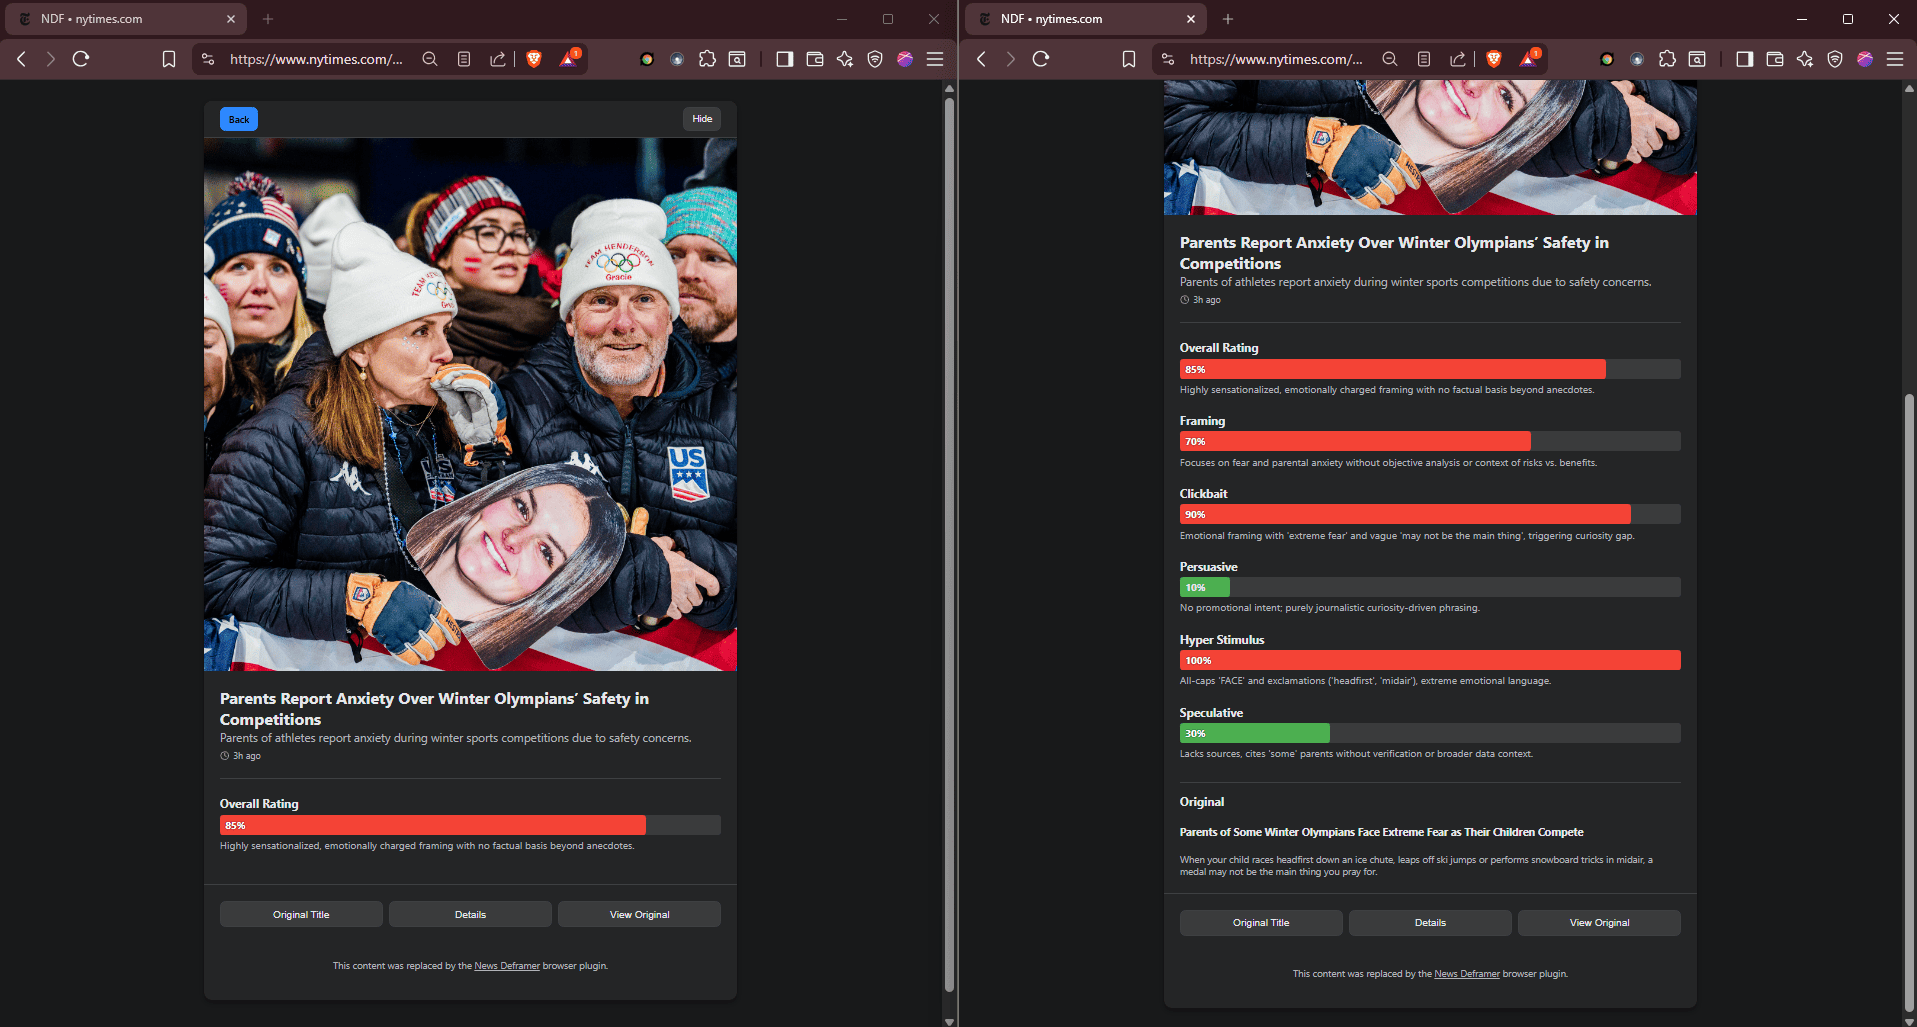Click the share icon in the left address bar
The width and height of the screenshot is (1917, 1027).
(497, 59)
